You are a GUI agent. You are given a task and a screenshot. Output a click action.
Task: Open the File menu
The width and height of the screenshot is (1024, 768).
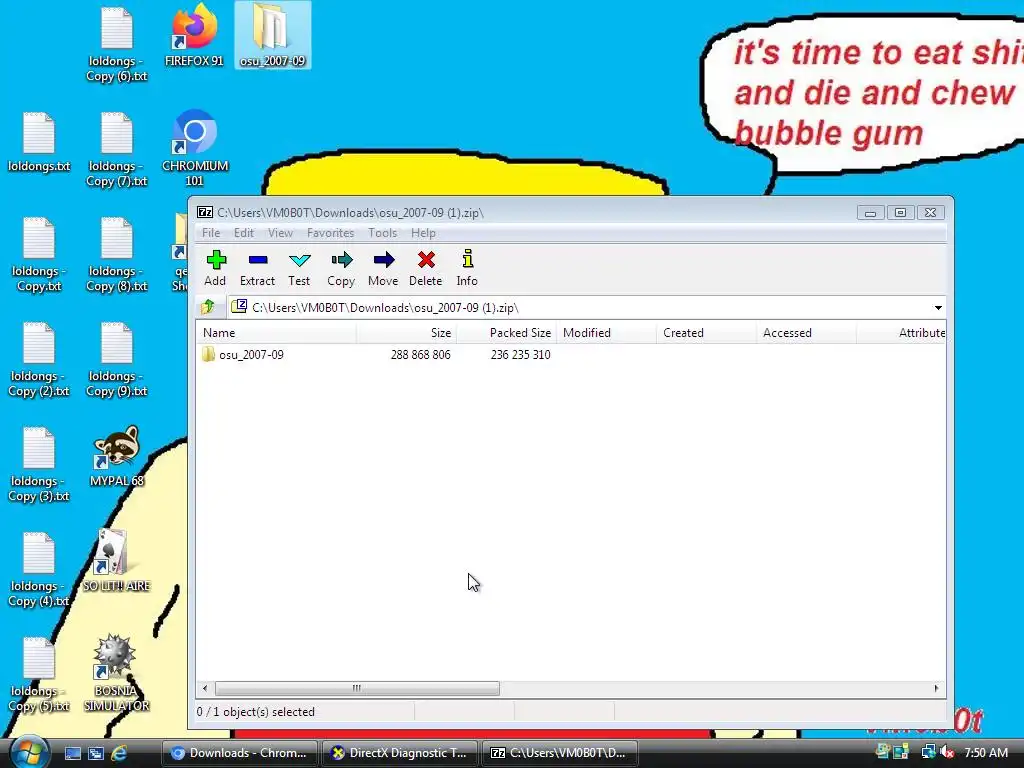211,233
